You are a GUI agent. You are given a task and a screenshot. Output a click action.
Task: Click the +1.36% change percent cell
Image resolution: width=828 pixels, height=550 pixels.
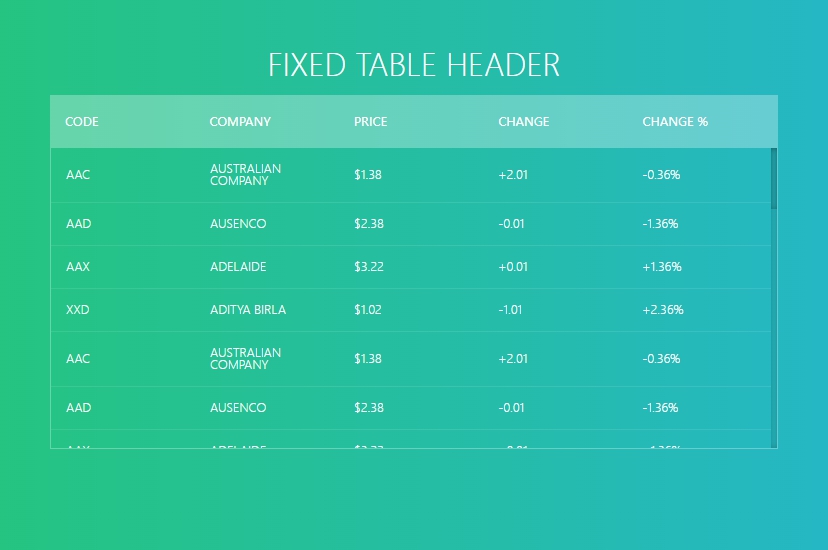tap(662, 267)
